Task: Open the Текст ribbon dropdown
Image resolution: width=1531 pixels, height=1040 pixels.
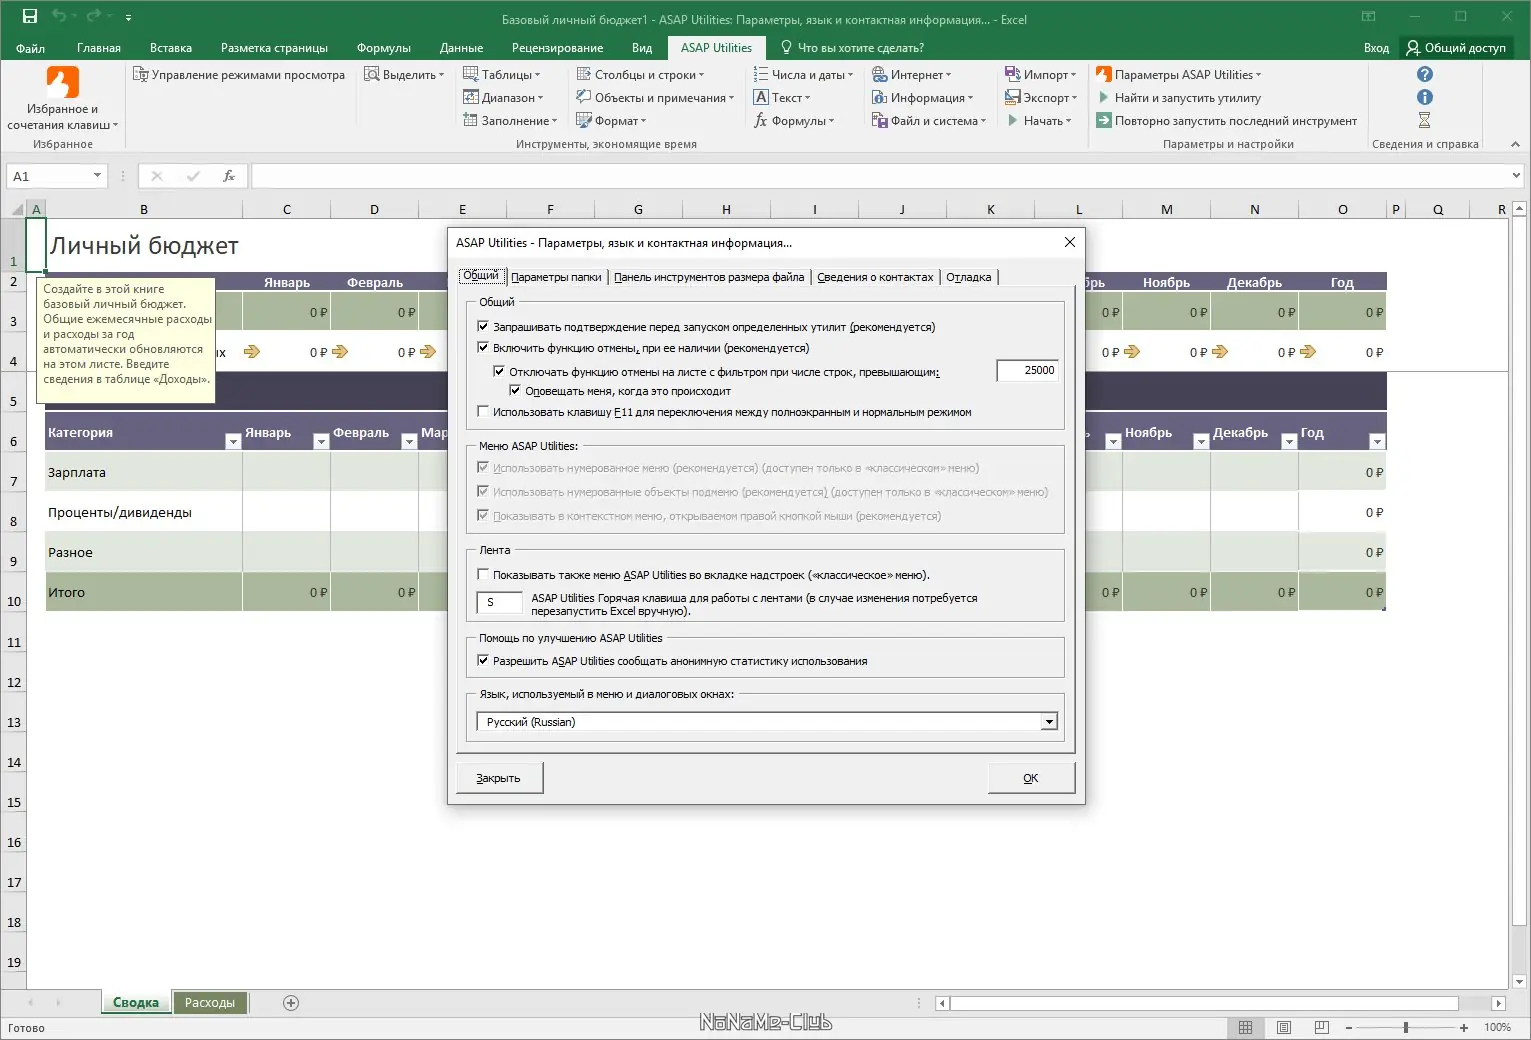Action: coord(782,98)
